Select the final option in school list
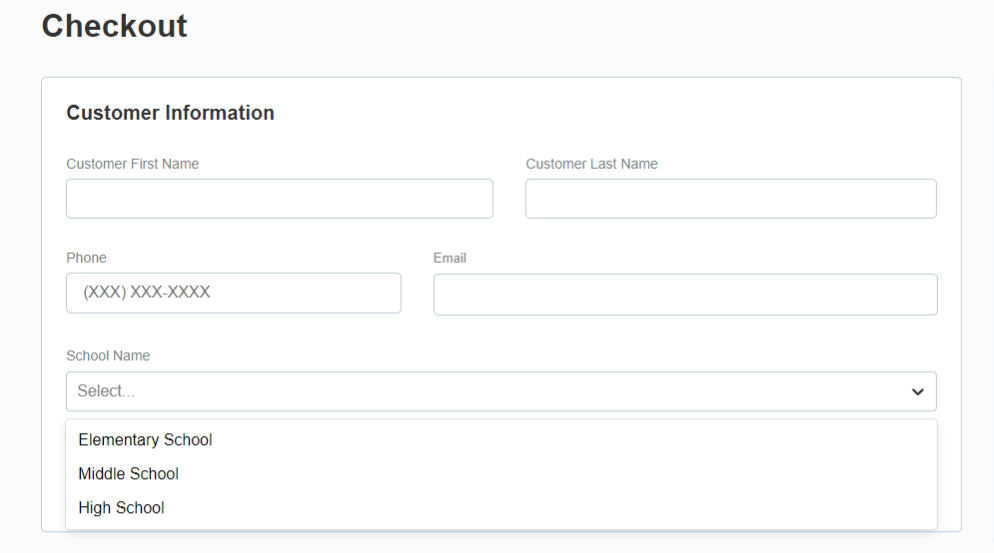 pyautogui.click(x=501, y=507)
